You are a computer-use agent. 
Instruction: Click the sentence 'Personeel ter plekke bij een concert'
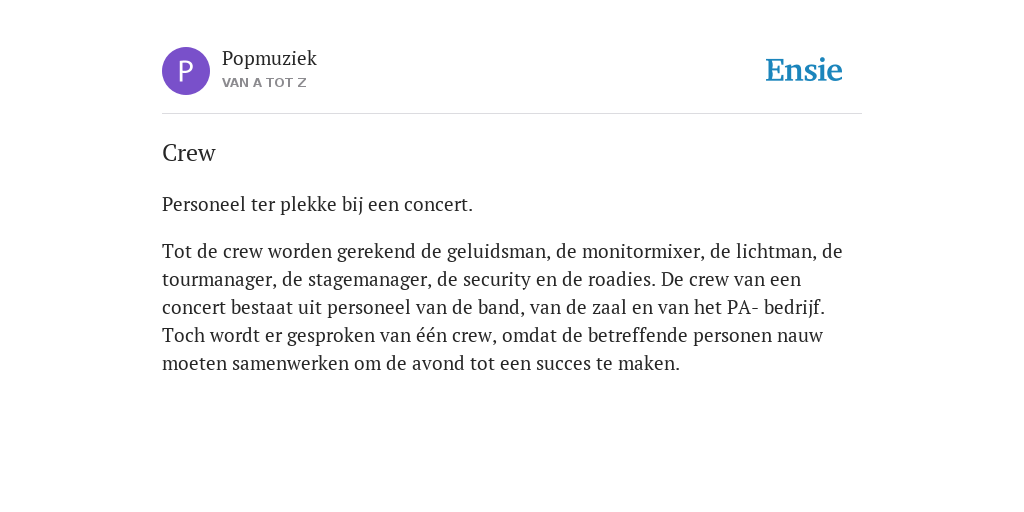[317, 205]
